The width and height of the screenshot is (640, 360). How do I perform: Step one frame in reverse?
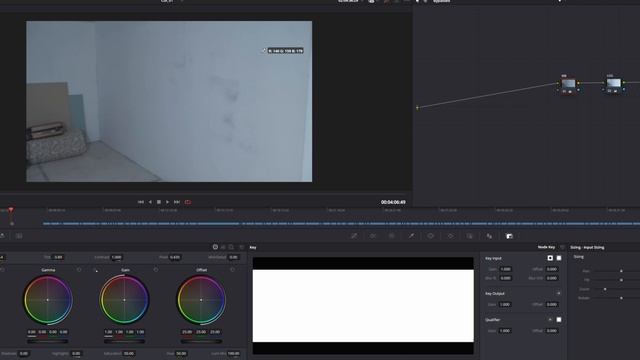150,202
